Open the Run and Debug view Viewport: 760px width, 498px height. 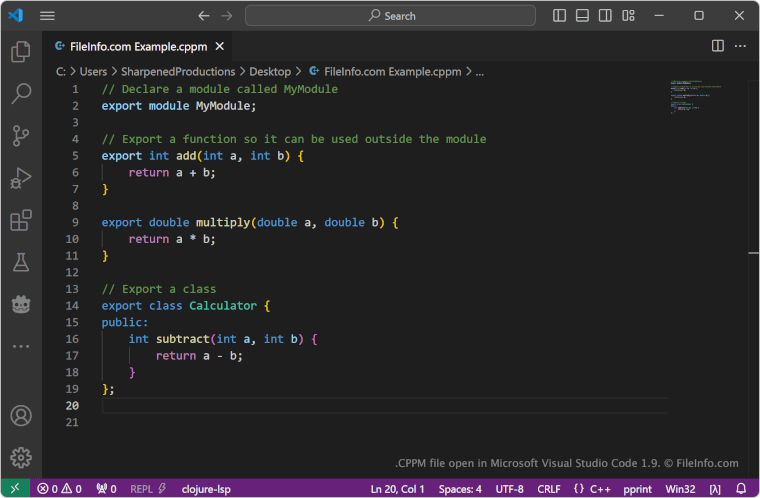coord(21,179)
